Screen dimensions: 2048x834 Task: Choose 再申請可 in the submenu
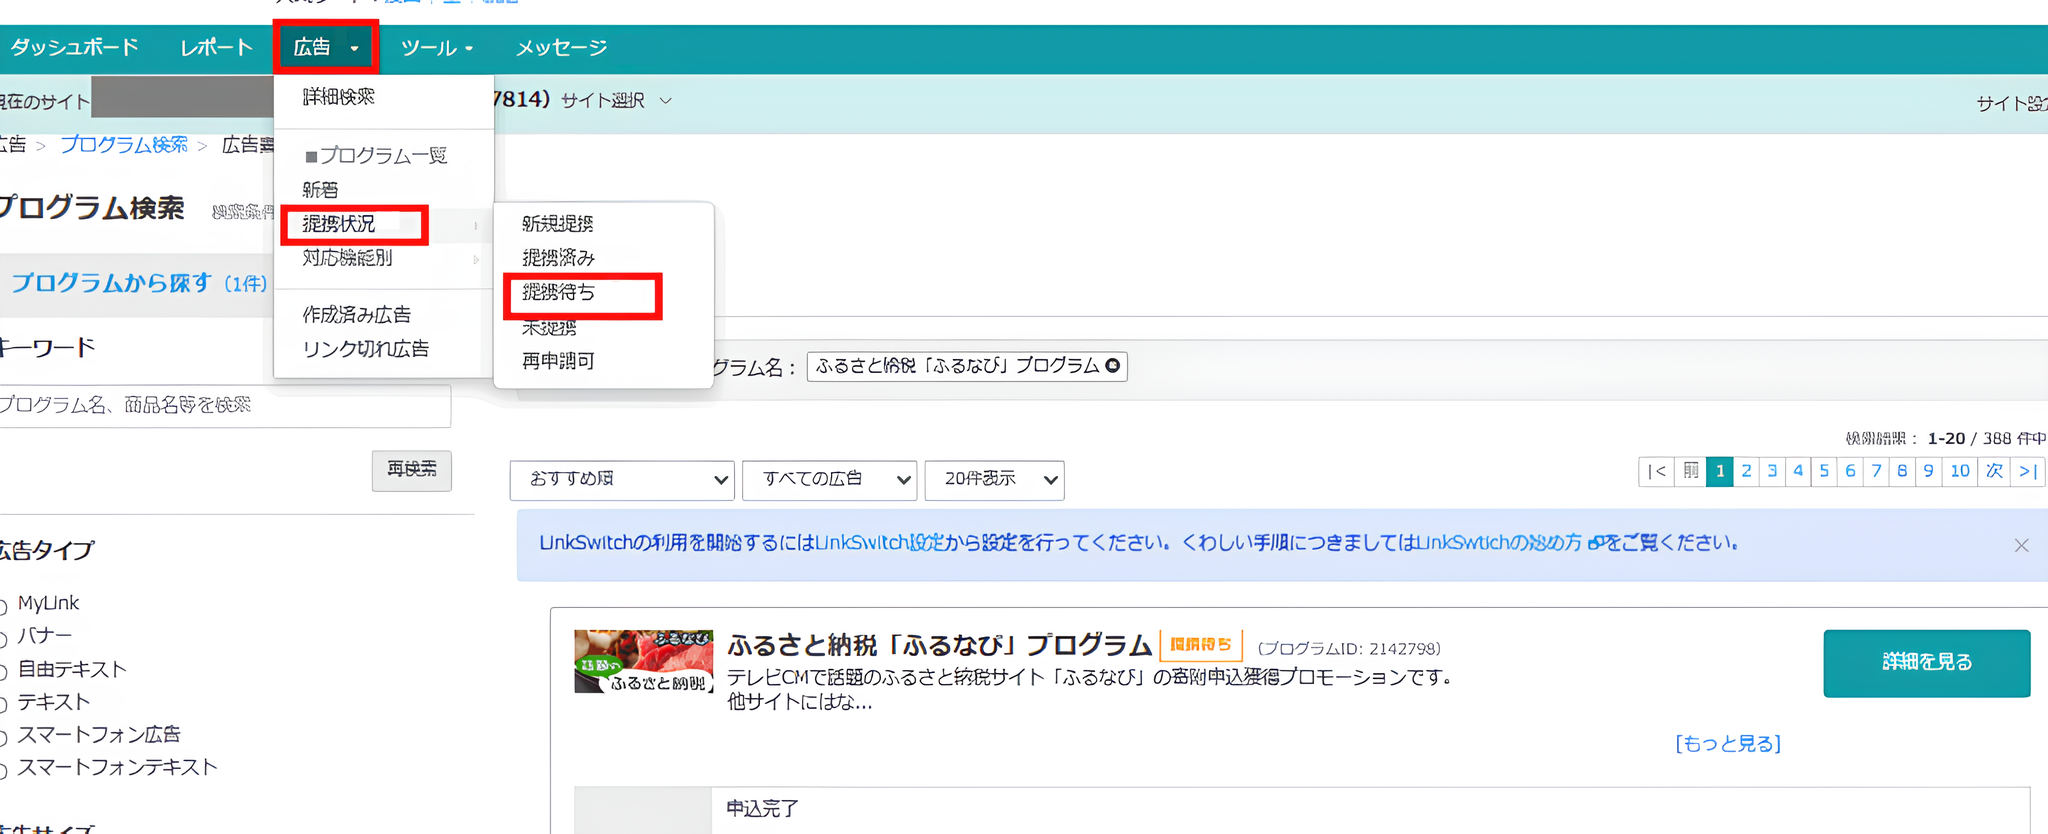tap(558, 360)
